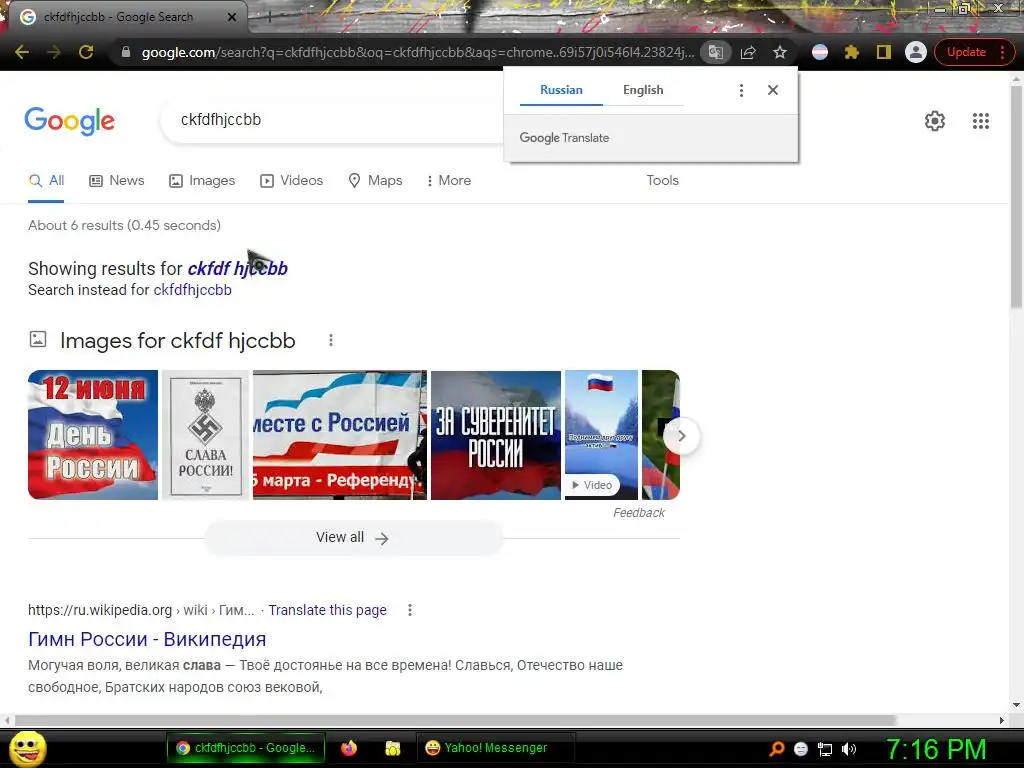Click Translate this page link
This screenshot has height=768, width=1024.
tap(327, 611)
